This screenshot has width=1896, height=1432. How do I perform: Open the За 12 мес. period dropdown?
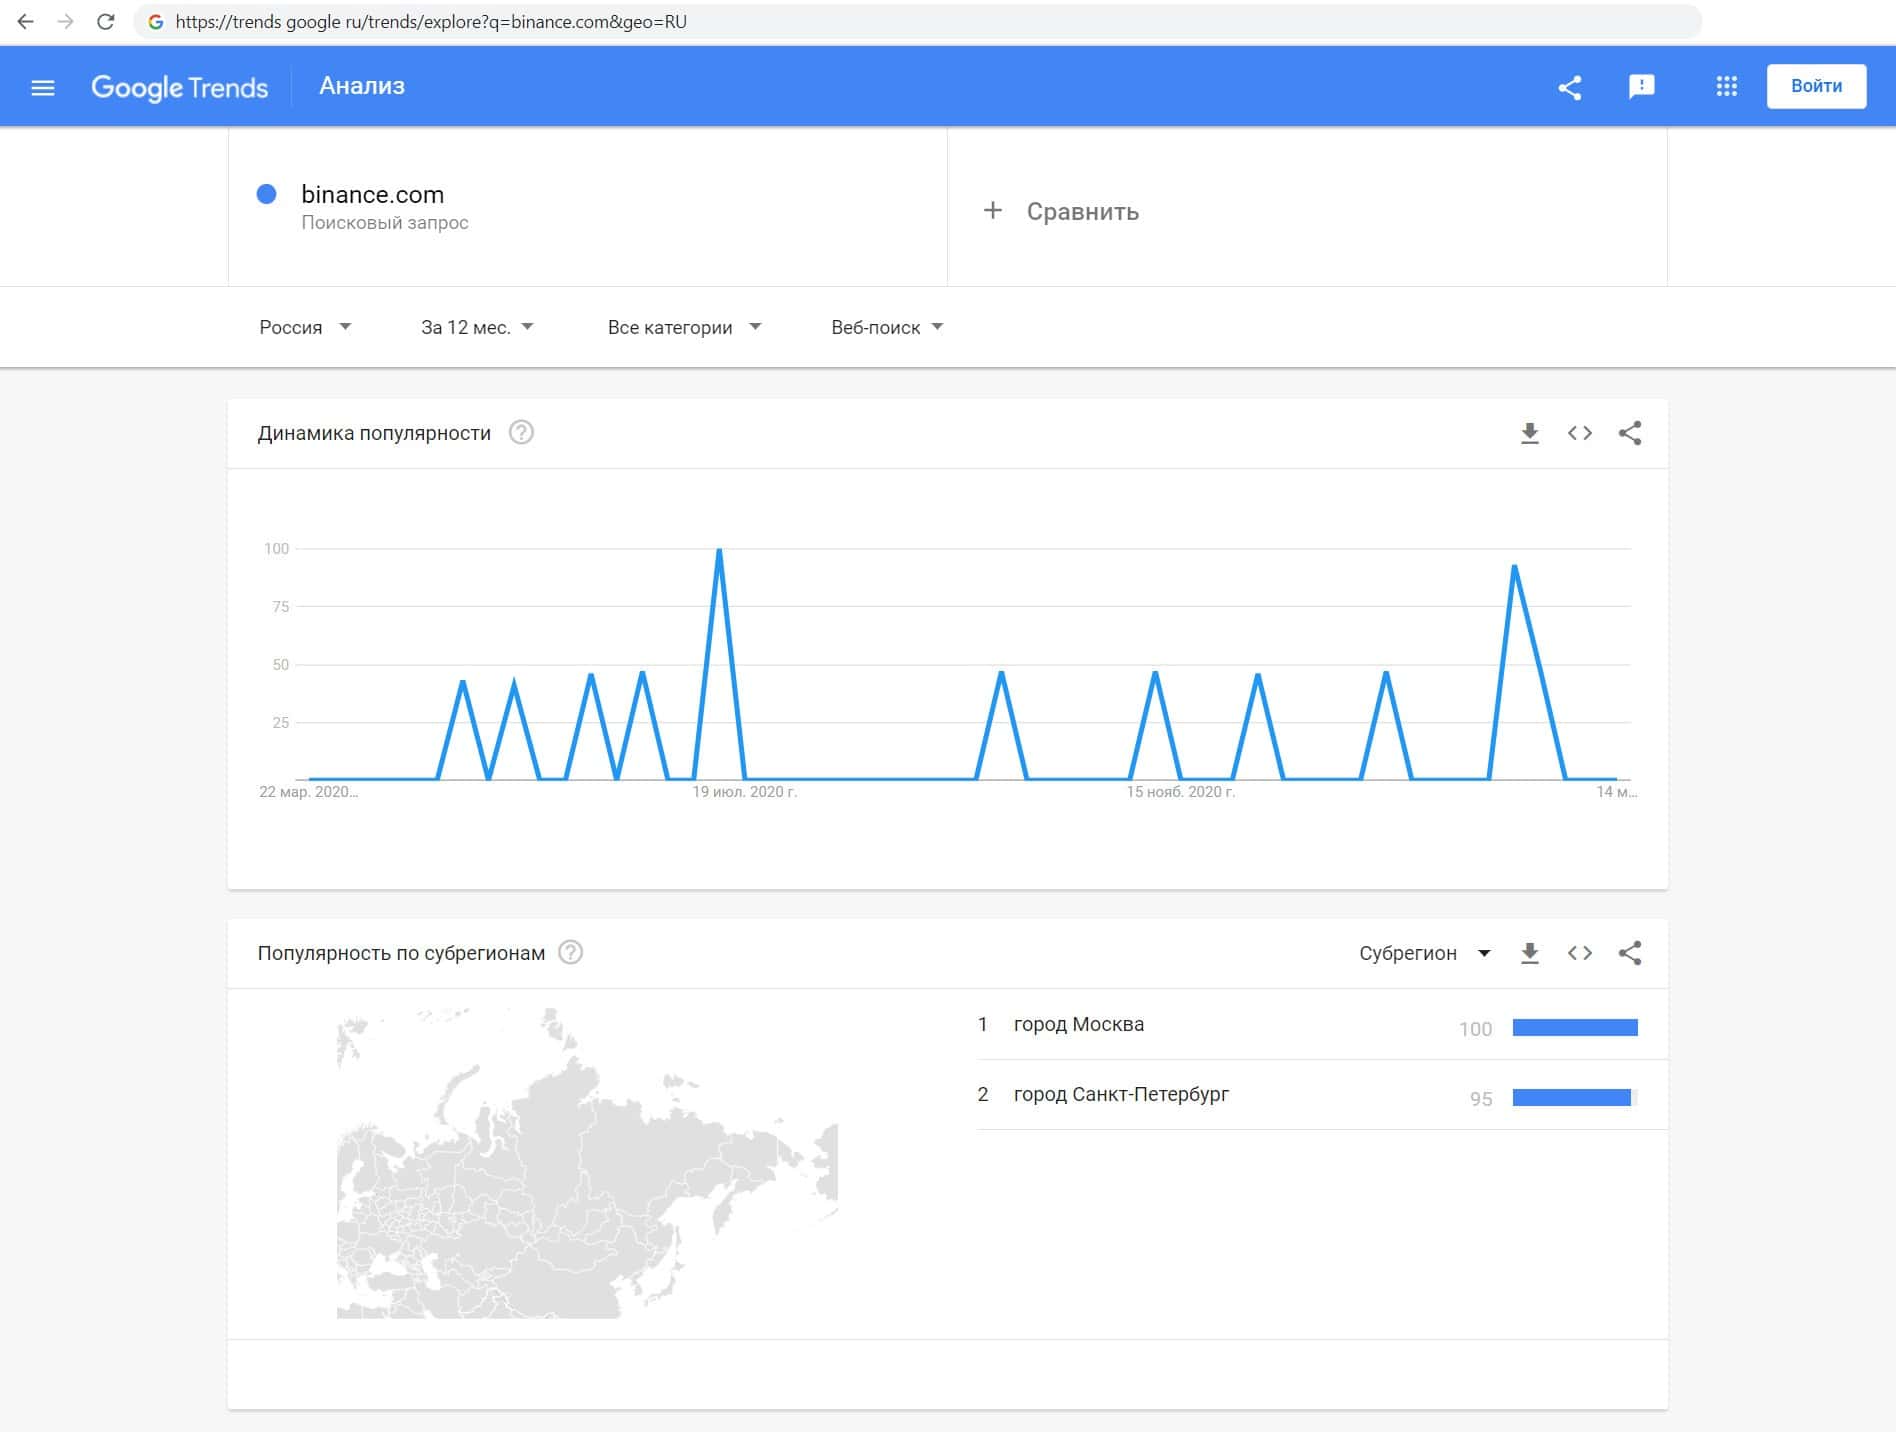pos(477,328)
